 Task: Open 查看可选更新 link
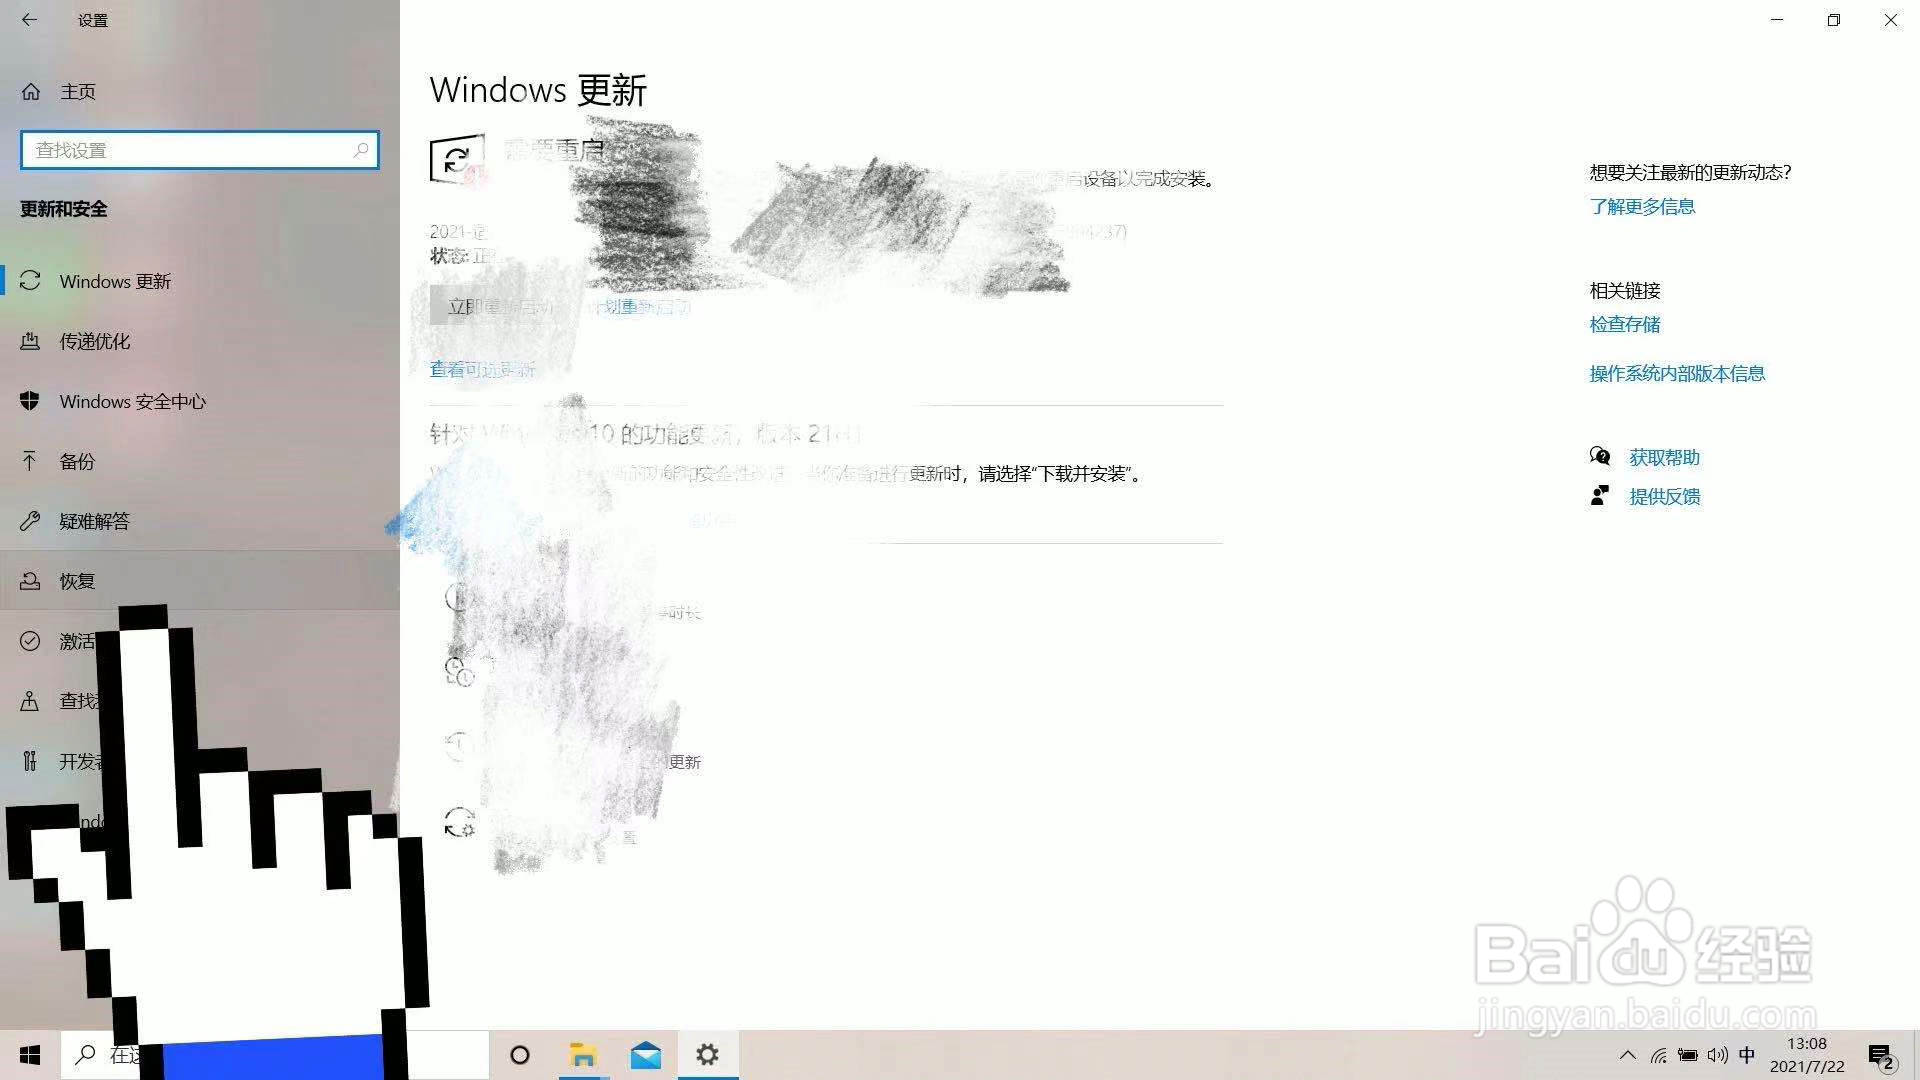(482, 369)
